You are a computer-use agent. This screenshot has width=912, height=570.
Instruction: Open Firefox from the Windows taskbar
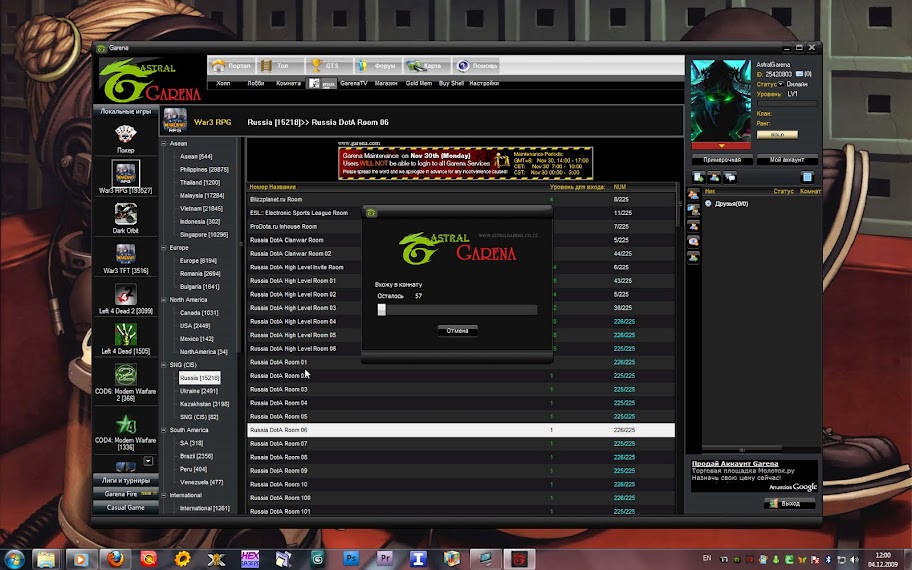[x=116, y=559]
